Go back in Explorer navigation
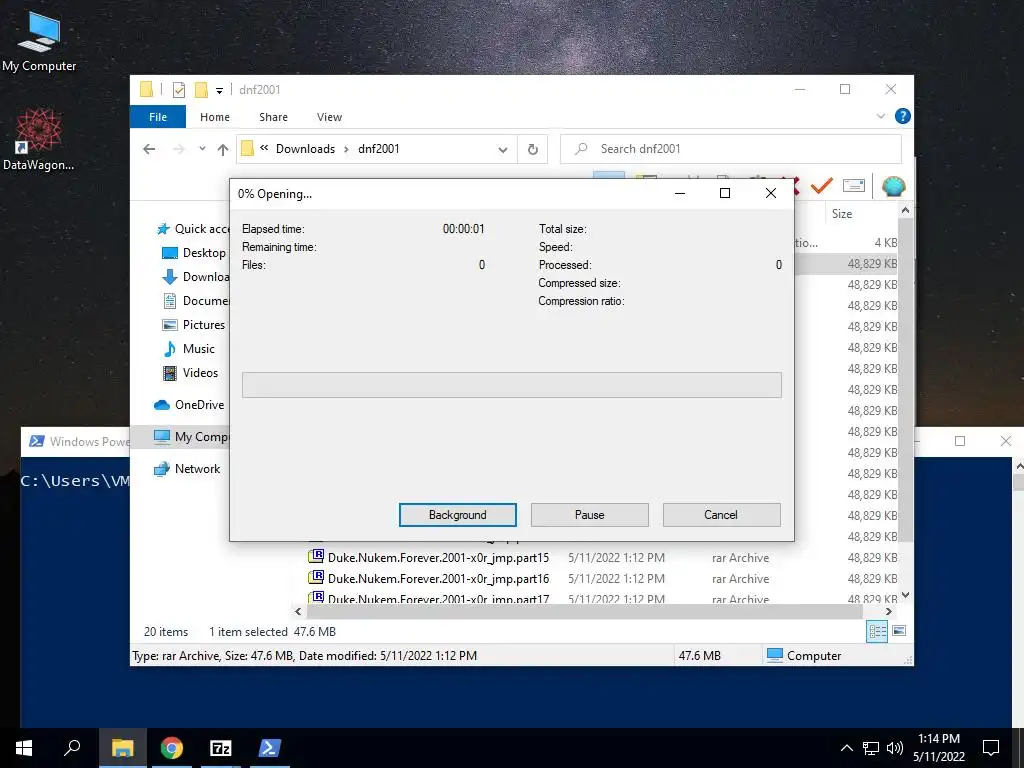Viewport: 1024px width, 768px height. (x=149, y=149)
